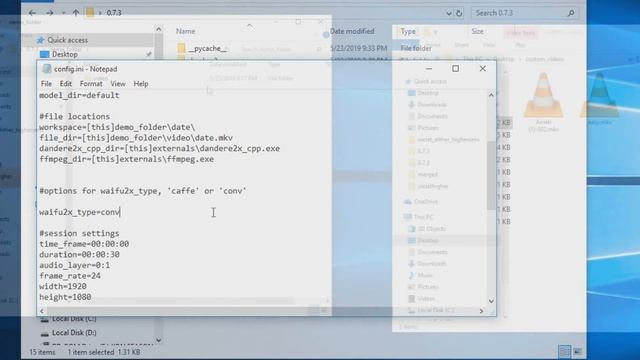Select This PC in the faded sidebar
The image size is (640, 360).
point(419,217)
